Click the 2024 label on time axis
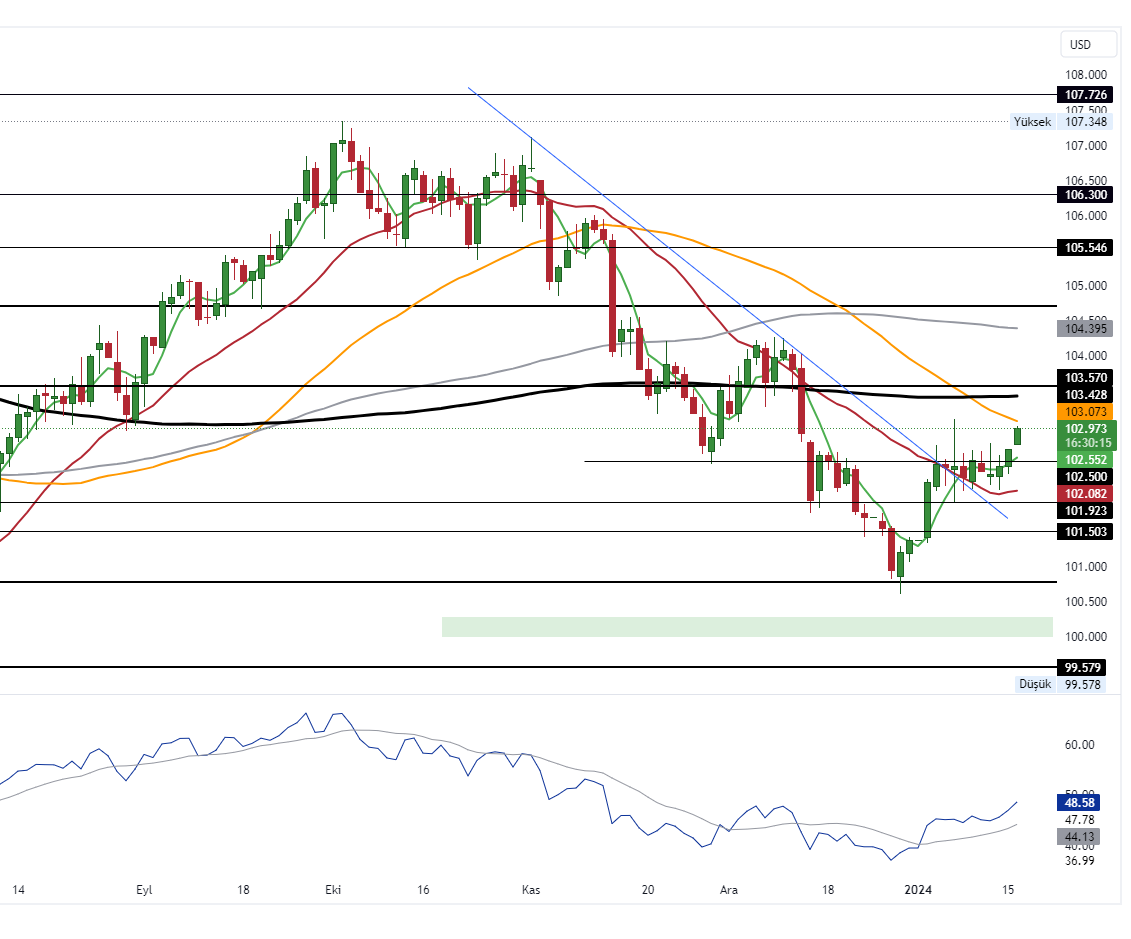 (x=918, y=889)
